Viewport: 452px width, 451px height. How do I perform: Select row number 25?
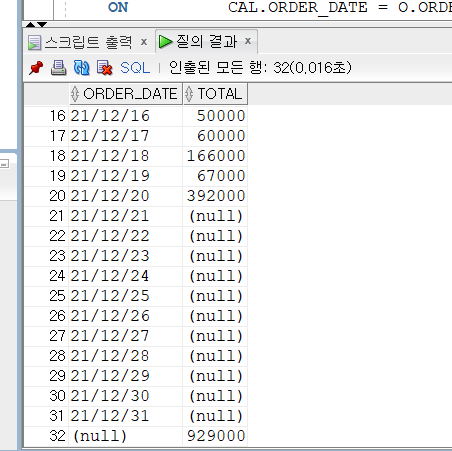(46, 296)
